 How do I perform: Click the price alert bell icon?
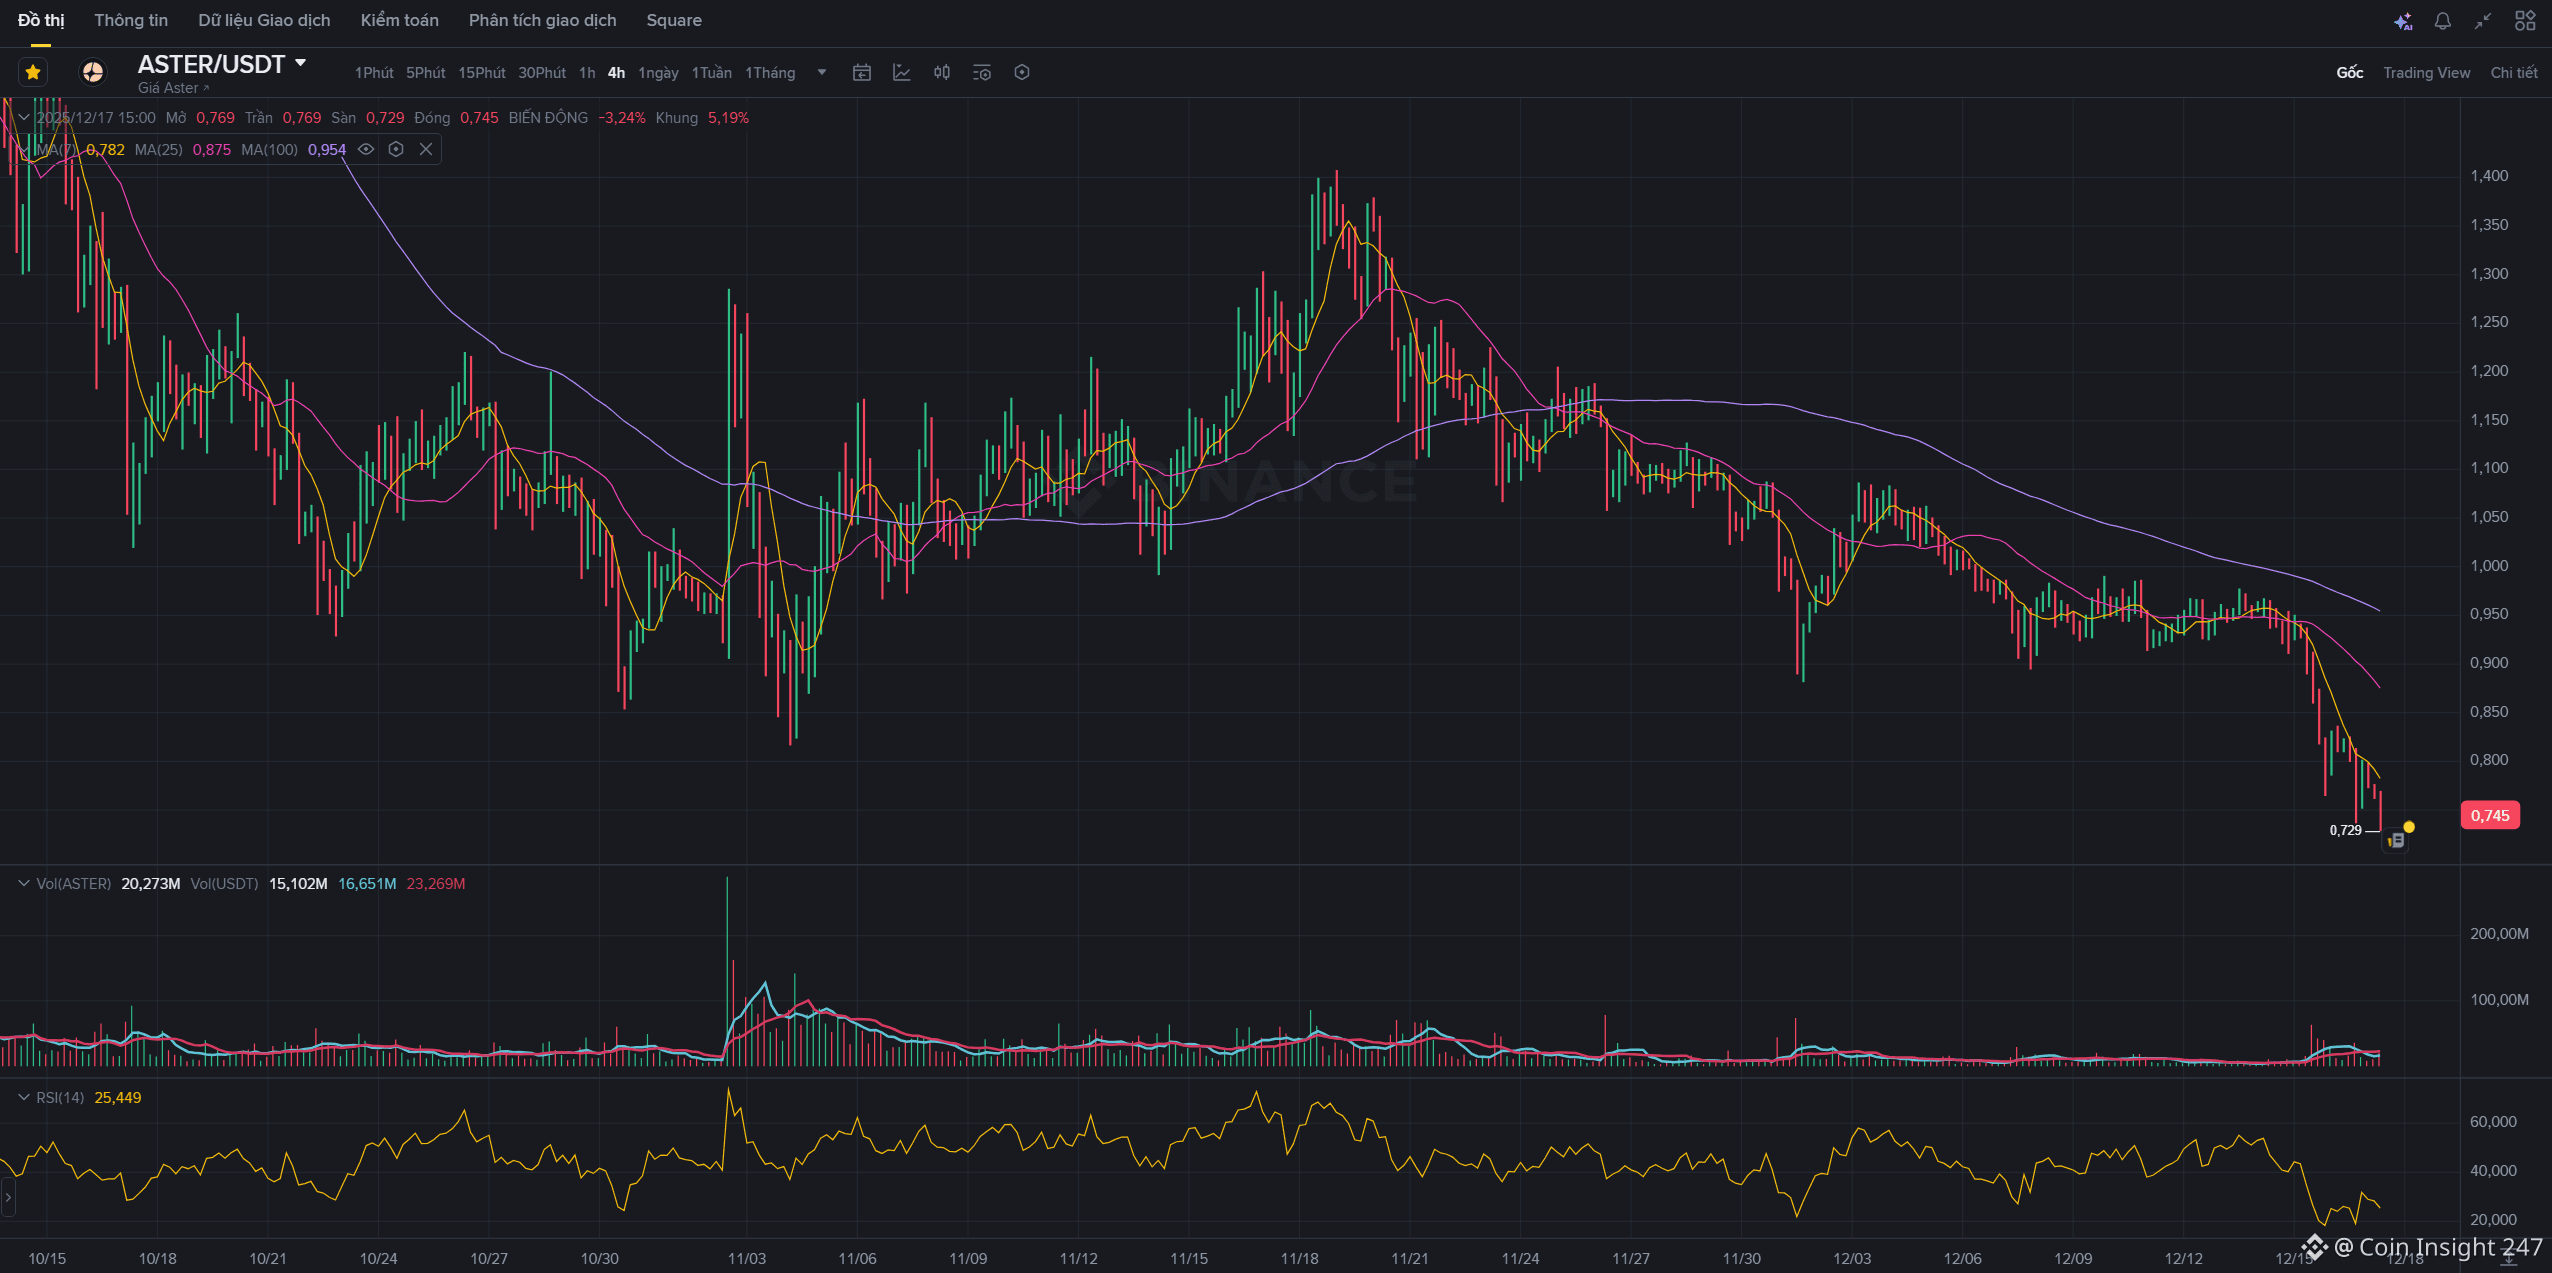click(x=2443, y=21)
